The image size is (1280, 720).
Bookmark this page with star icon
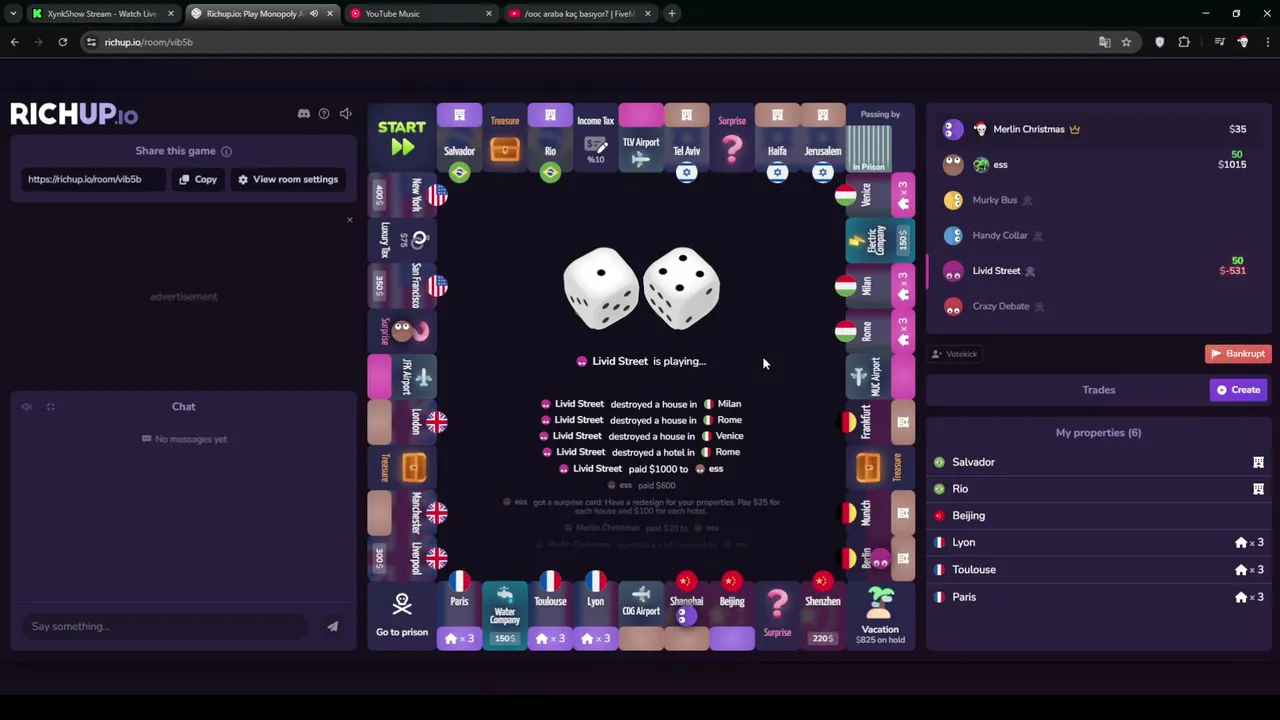1126,42
